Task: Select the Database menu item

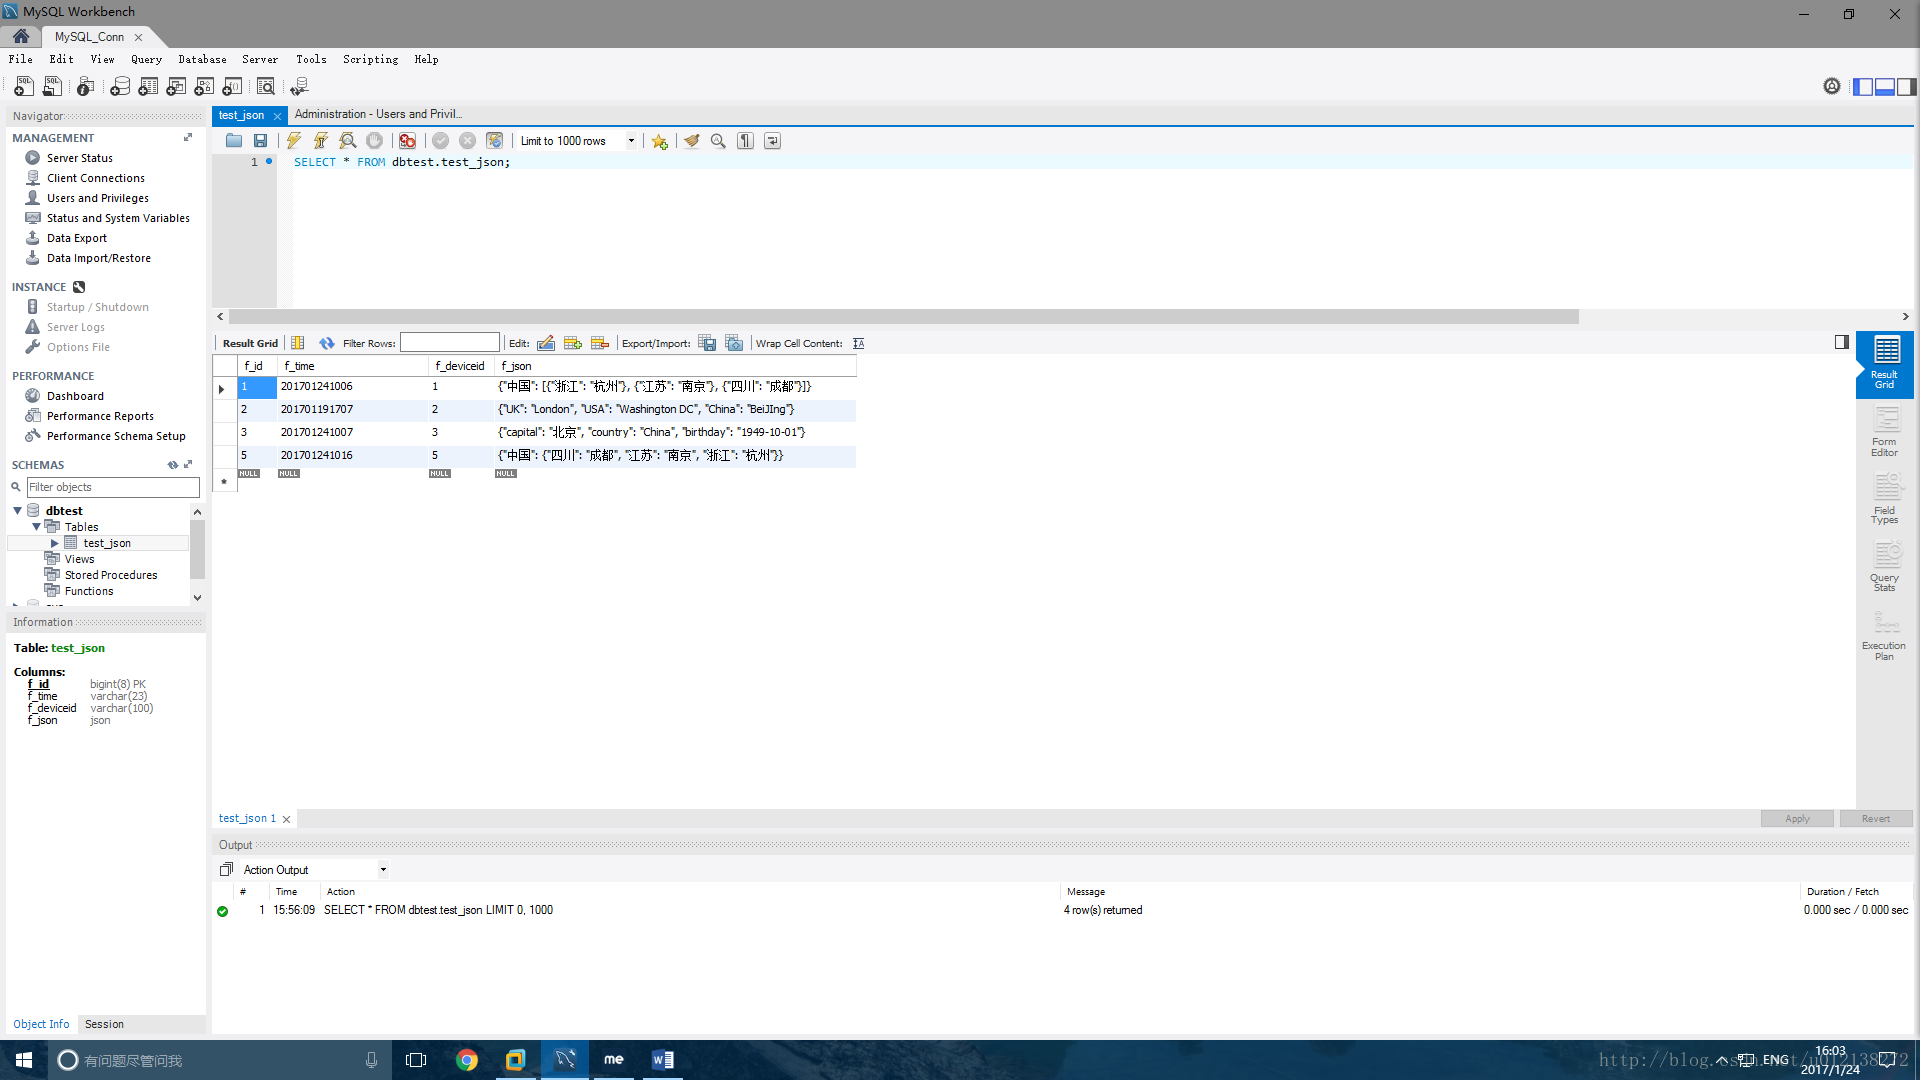Action: click(200, 59)
